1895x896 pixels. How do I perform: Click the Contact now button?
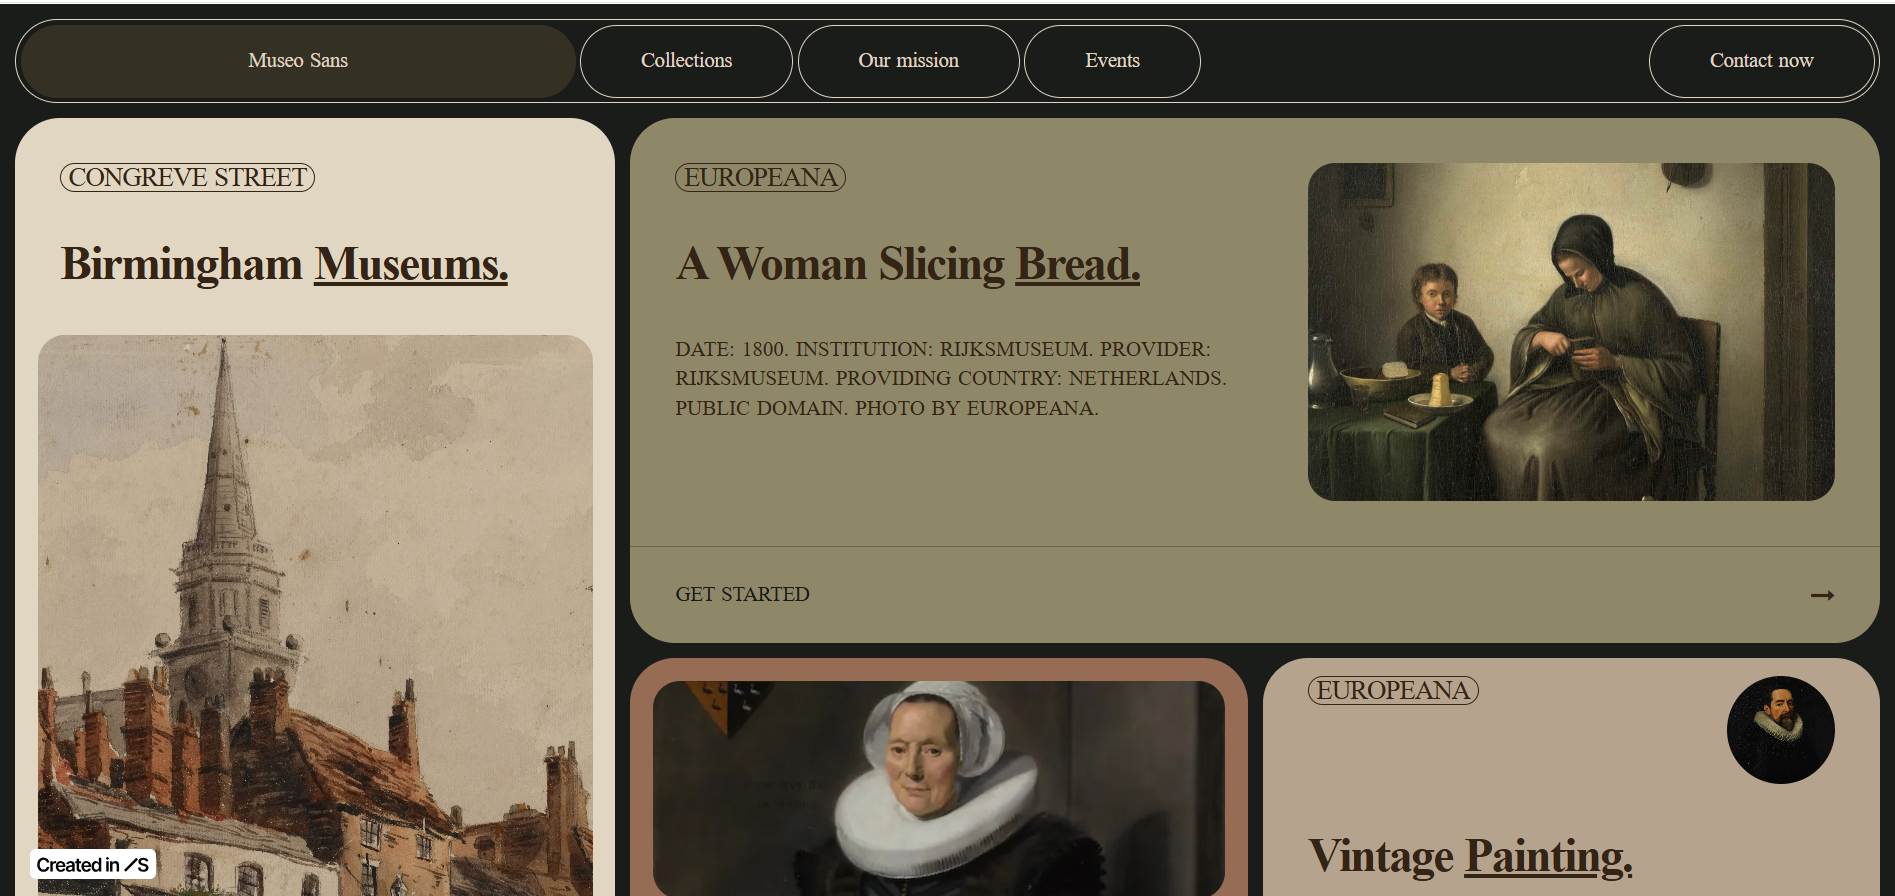tap(1761, 61)
